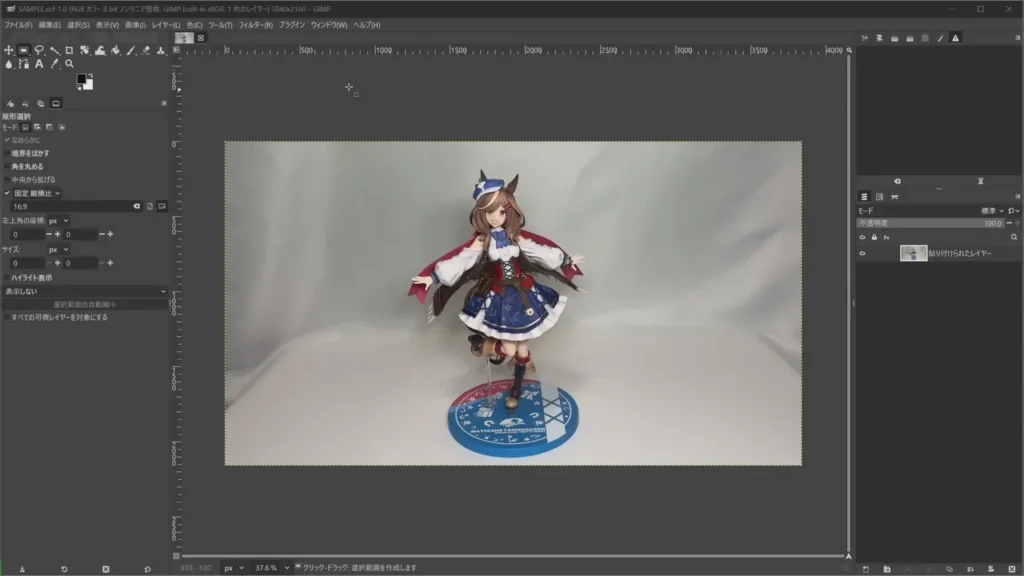
Task: Switch to the Channels tab icon
Action: [880, 197]
